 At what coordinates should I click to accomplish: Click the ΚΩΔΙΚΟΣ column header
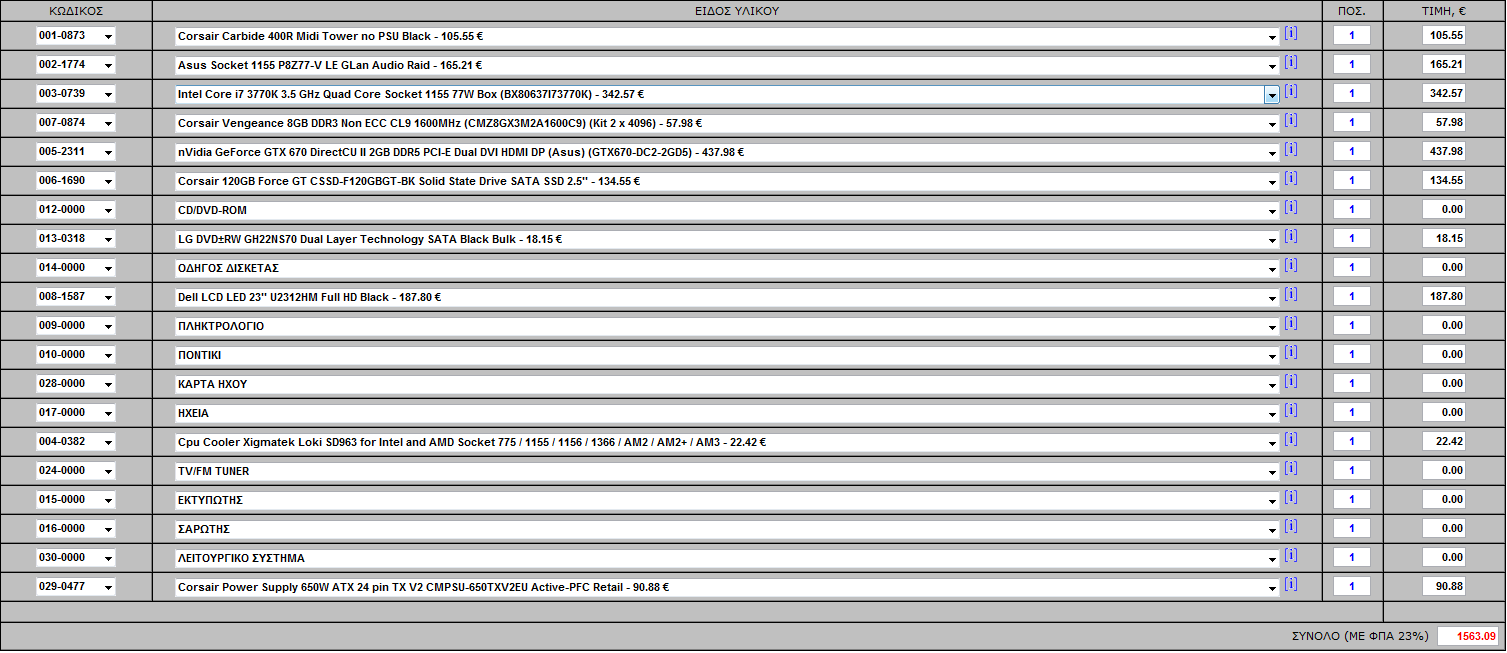76,11
